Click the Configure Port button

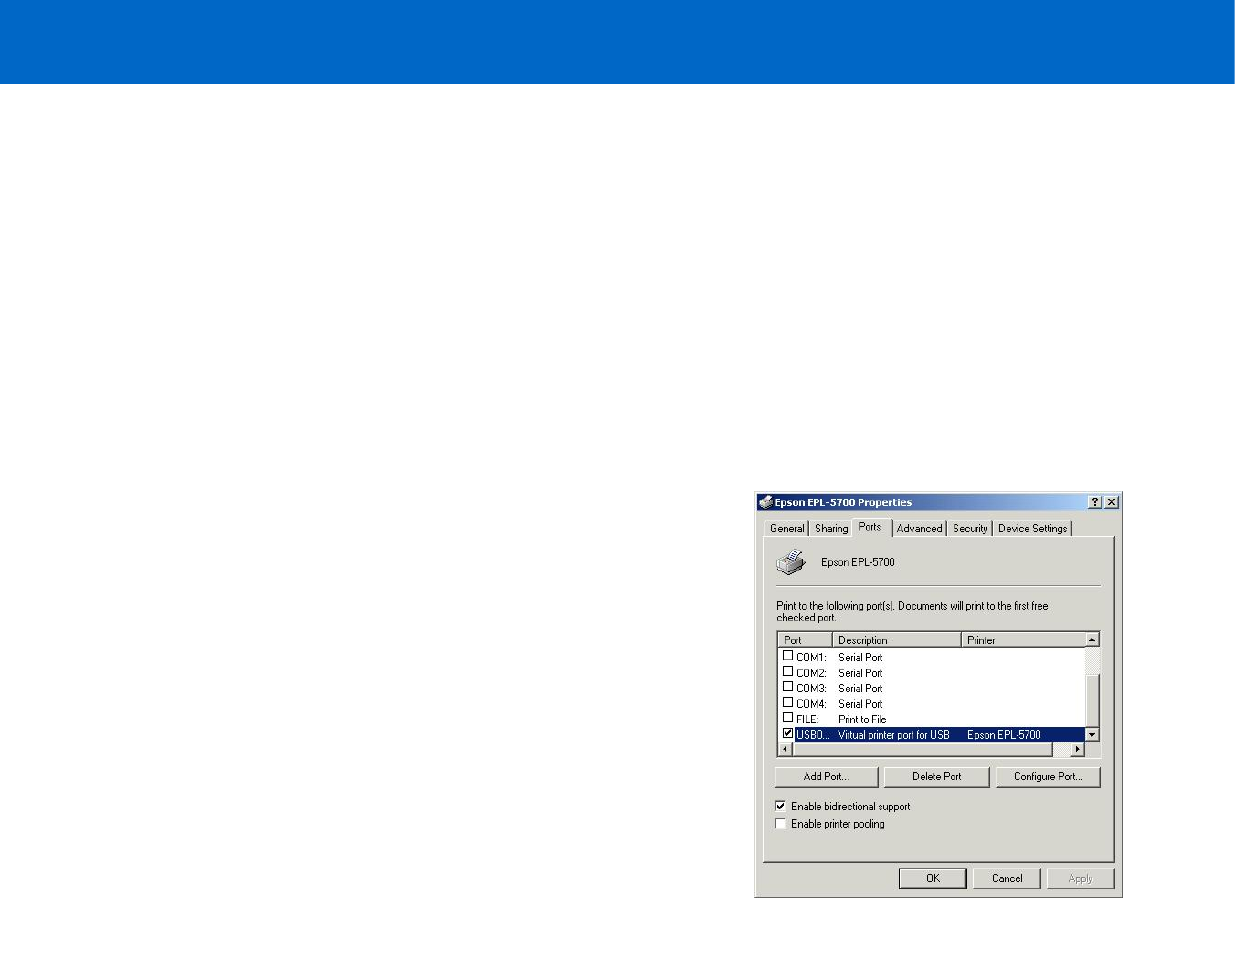tap(1048, 776)
